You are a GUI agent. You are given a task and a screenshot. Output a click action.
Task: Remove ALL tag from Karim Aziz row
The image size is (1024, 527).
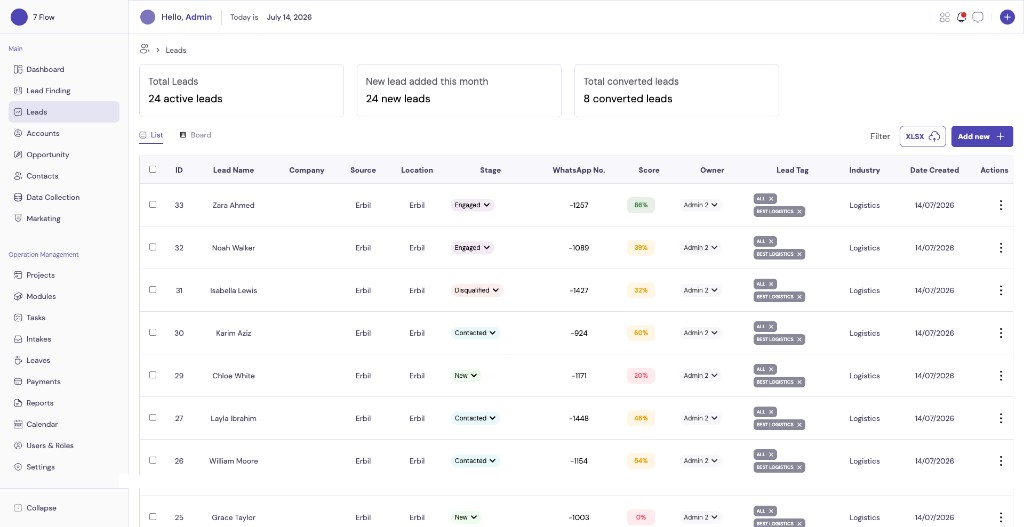click(771, 327)
